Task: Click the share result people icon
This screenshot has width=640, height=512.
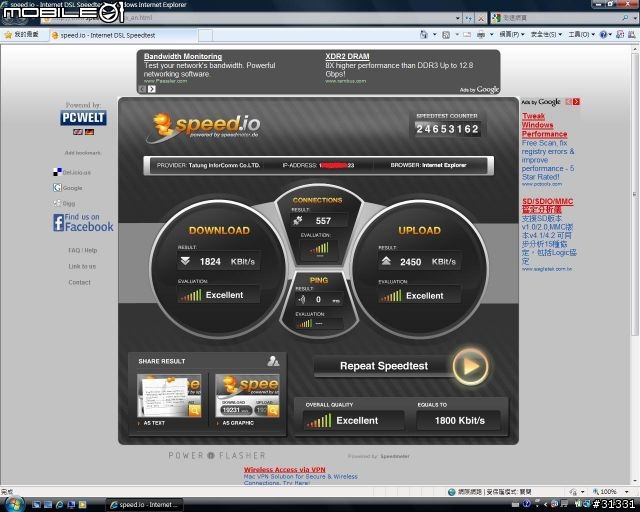Action: pos(273,361)
